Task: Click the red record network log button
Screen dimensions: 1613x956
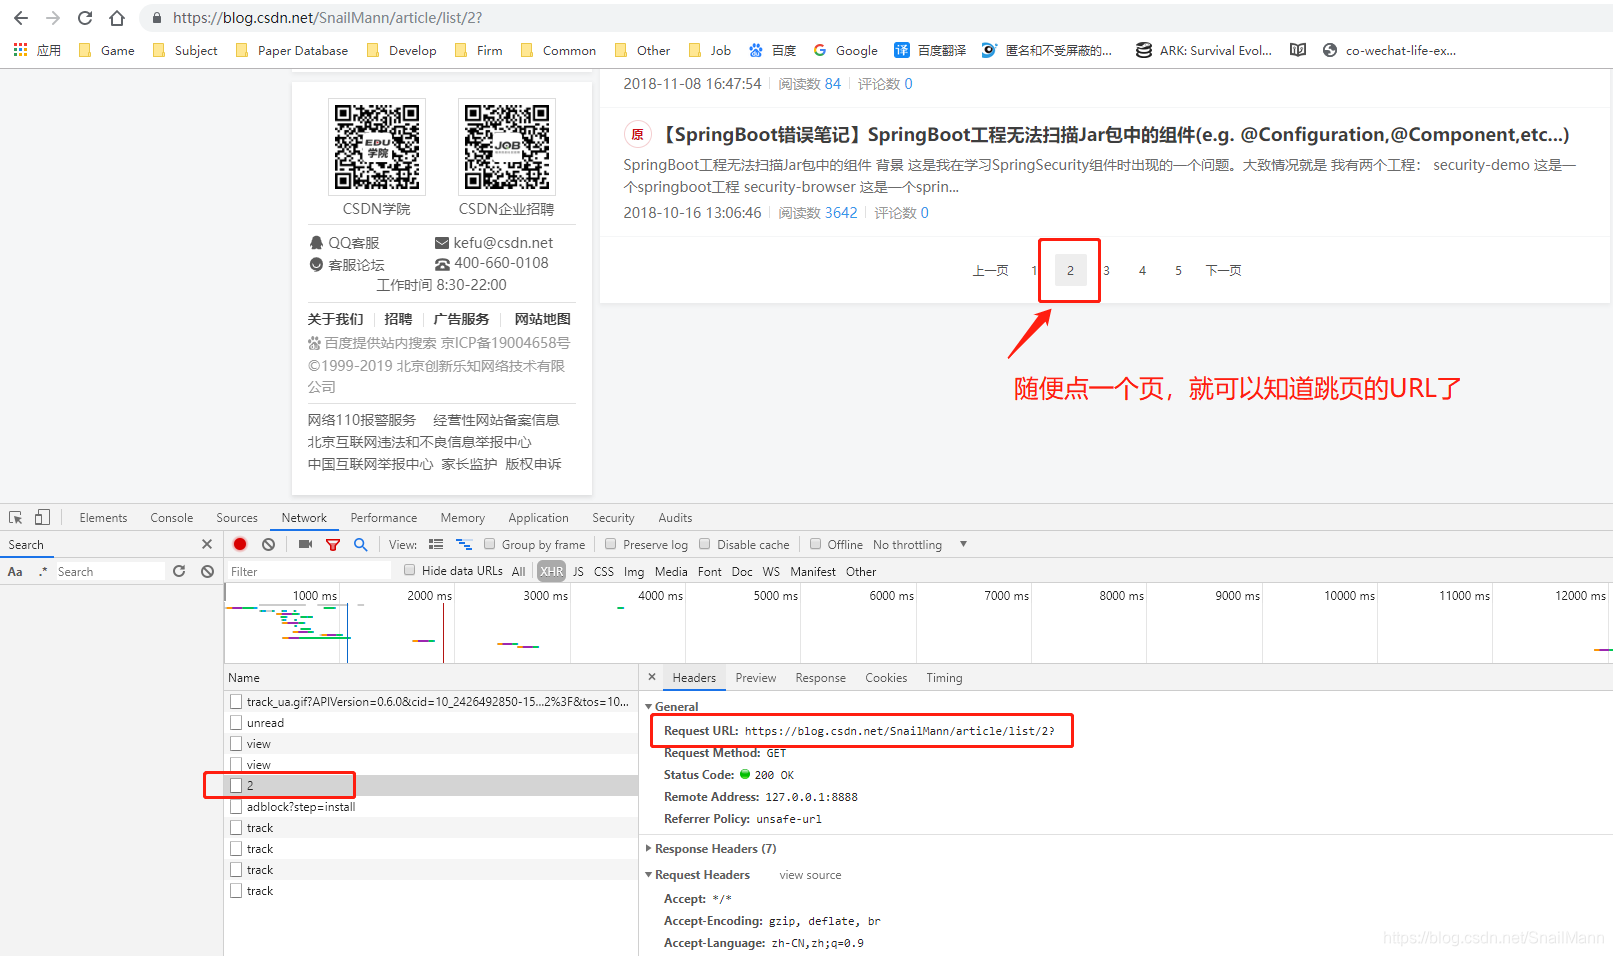Action: pos(240,544)
